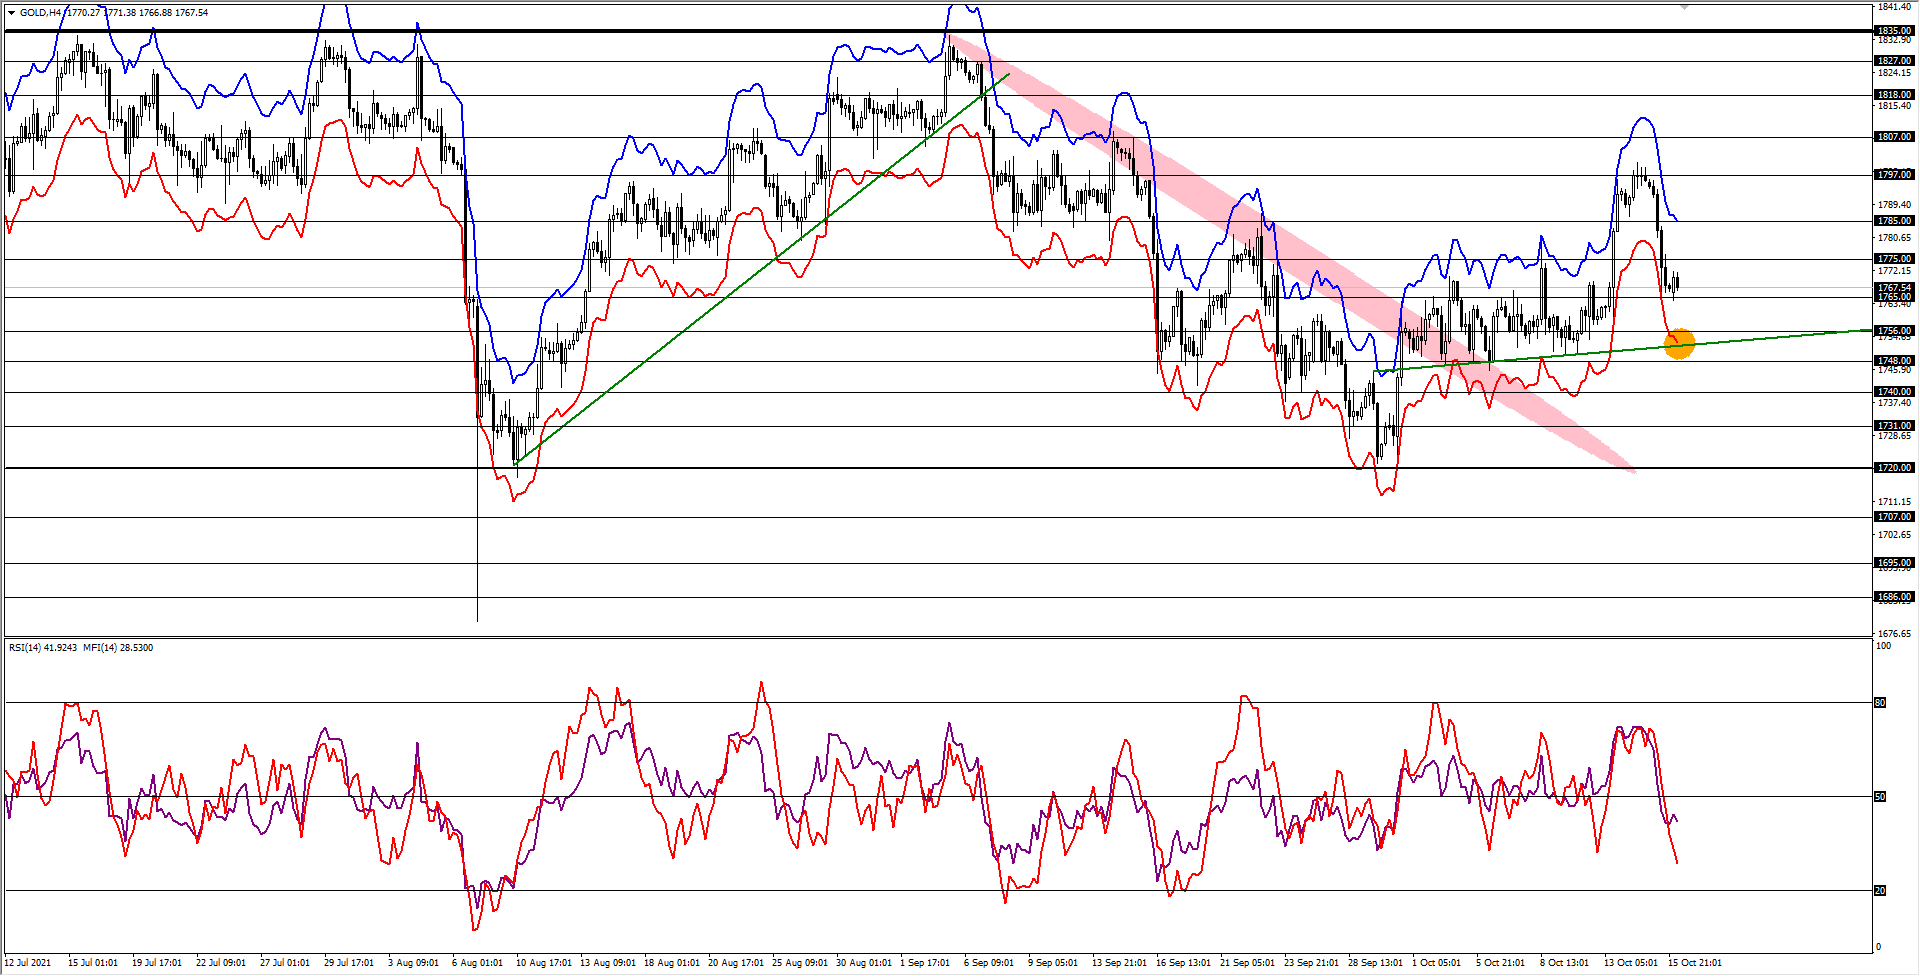
Task: Click the 1789.40 price scale value
Action: 1894,205
